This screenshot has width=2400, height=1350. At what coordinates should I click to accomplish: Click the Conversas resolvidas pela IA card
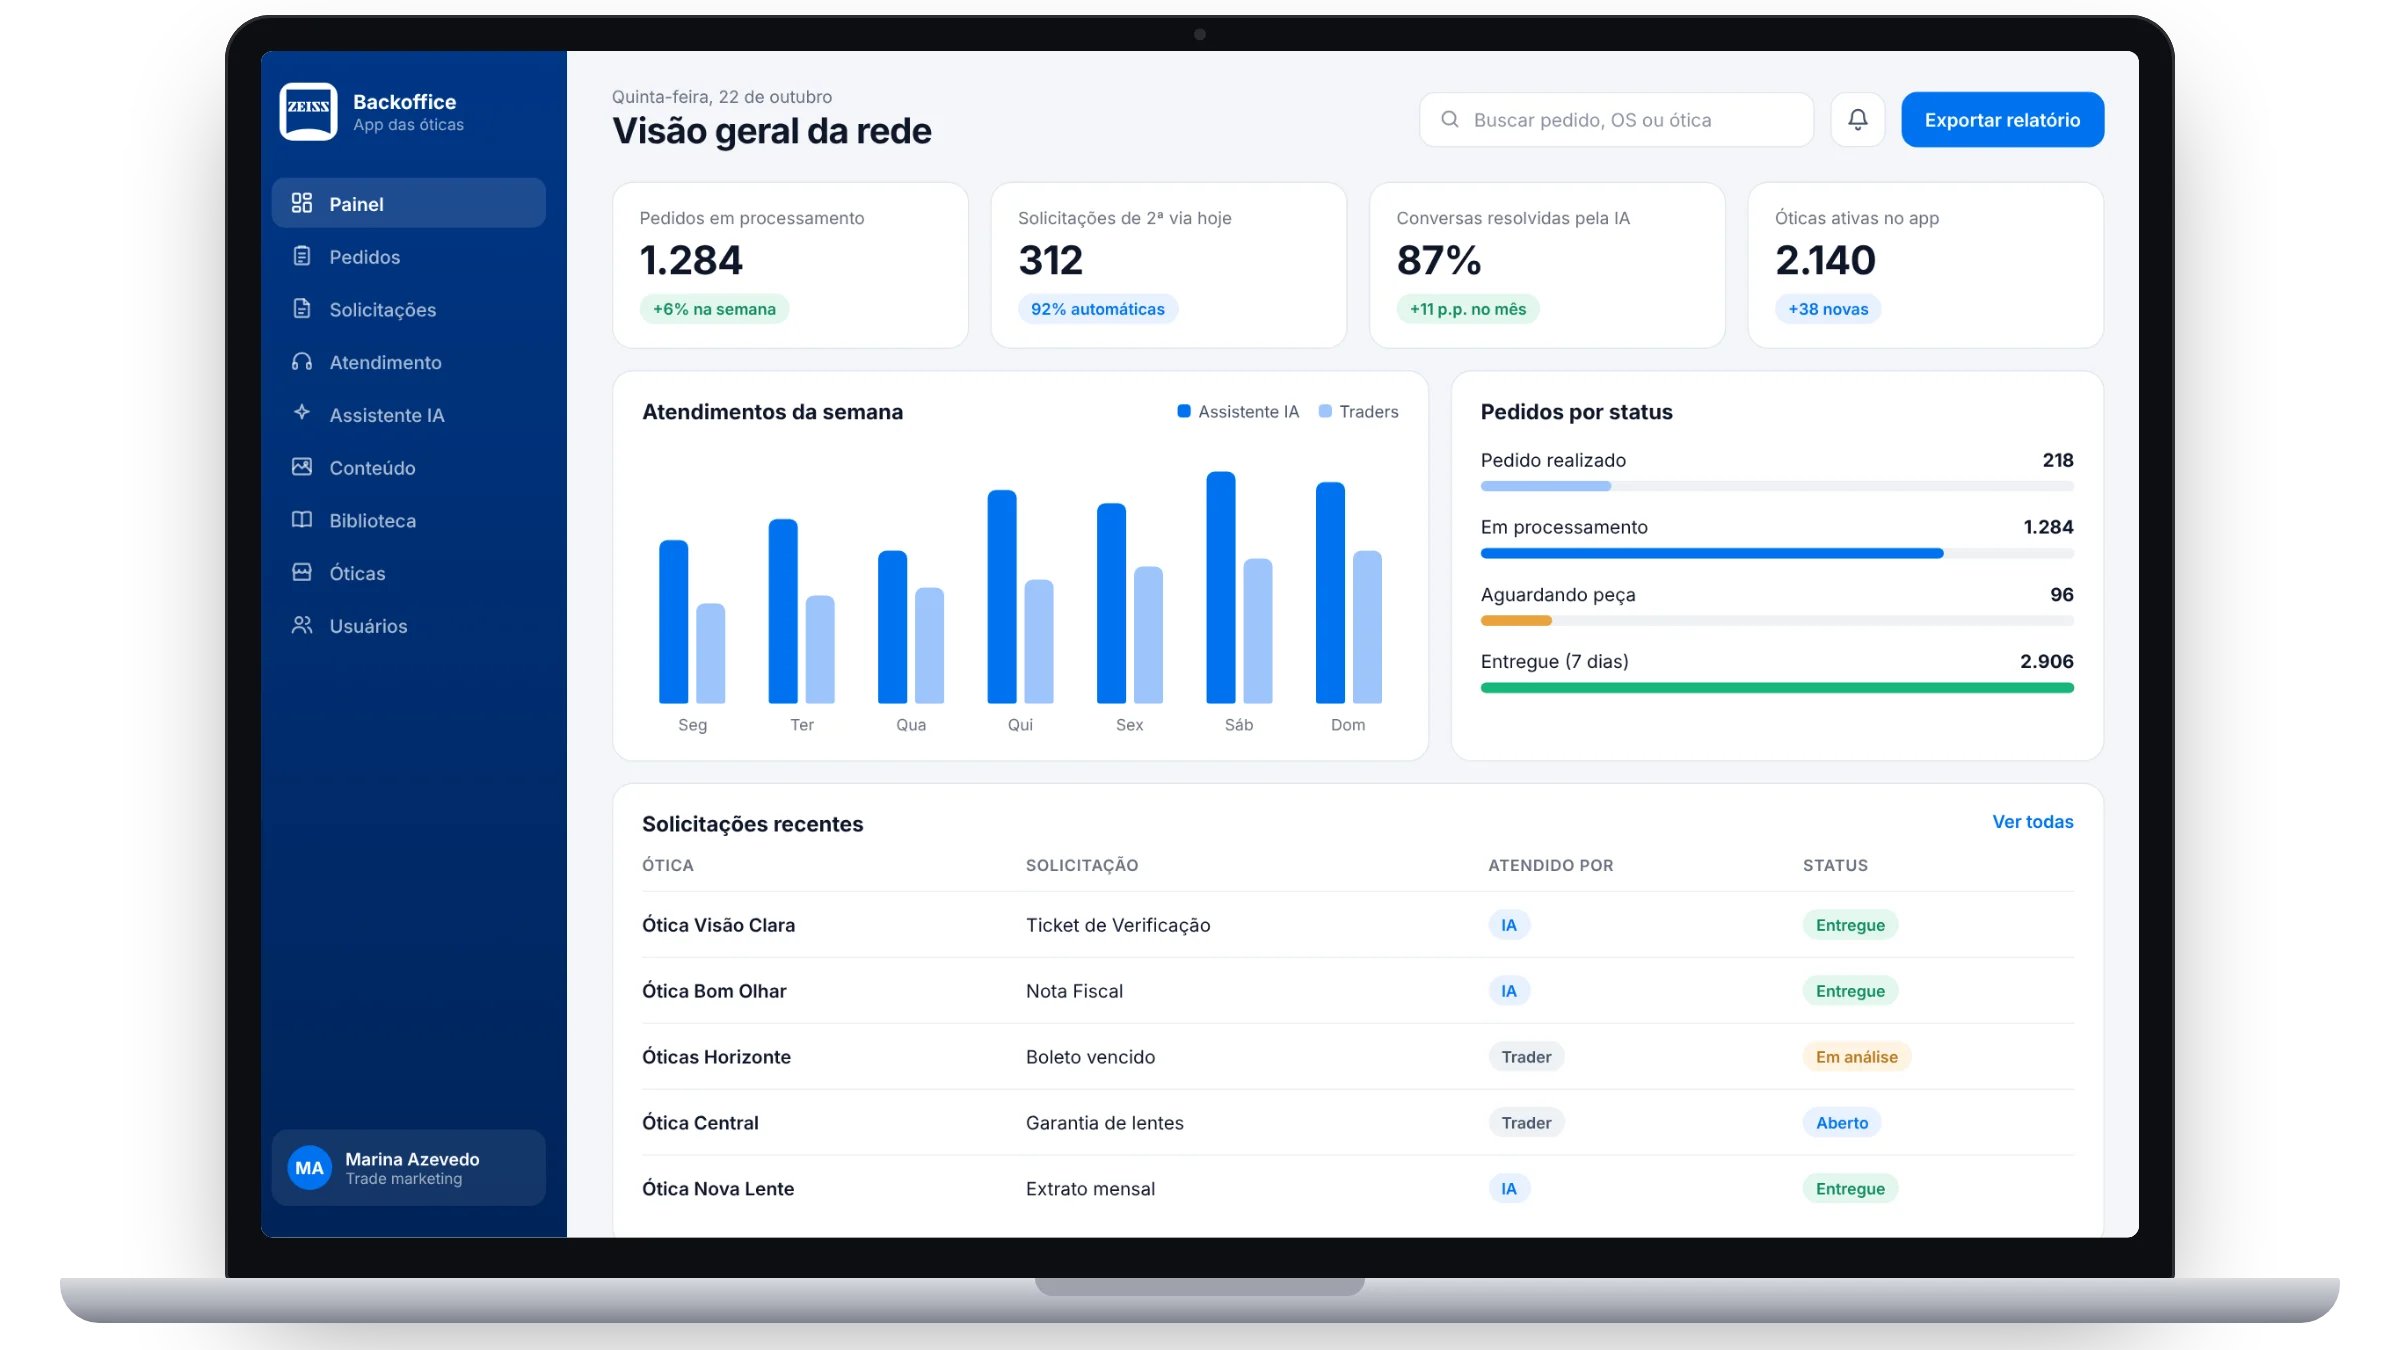(1547, 265)
